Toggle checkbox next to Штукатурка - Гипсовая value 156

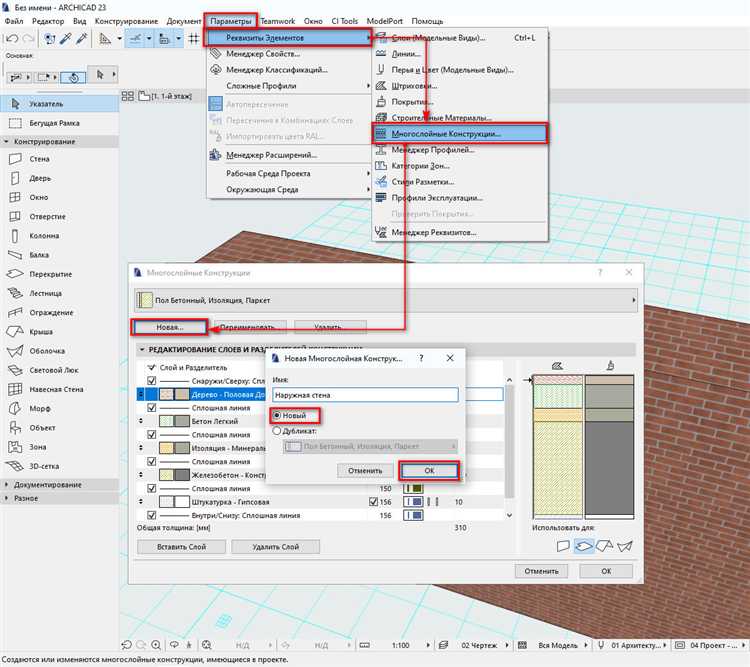click(373, 501)
